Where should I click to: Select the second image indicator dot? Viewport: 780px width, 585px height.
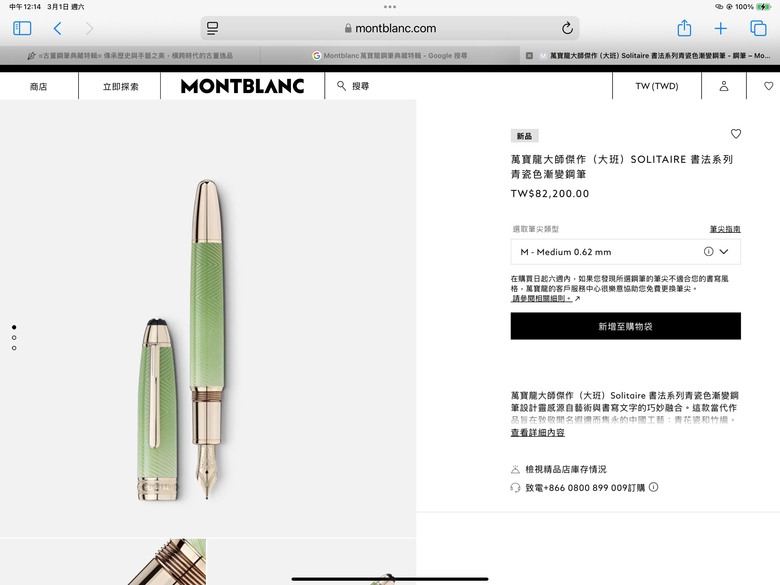(14, 338)
